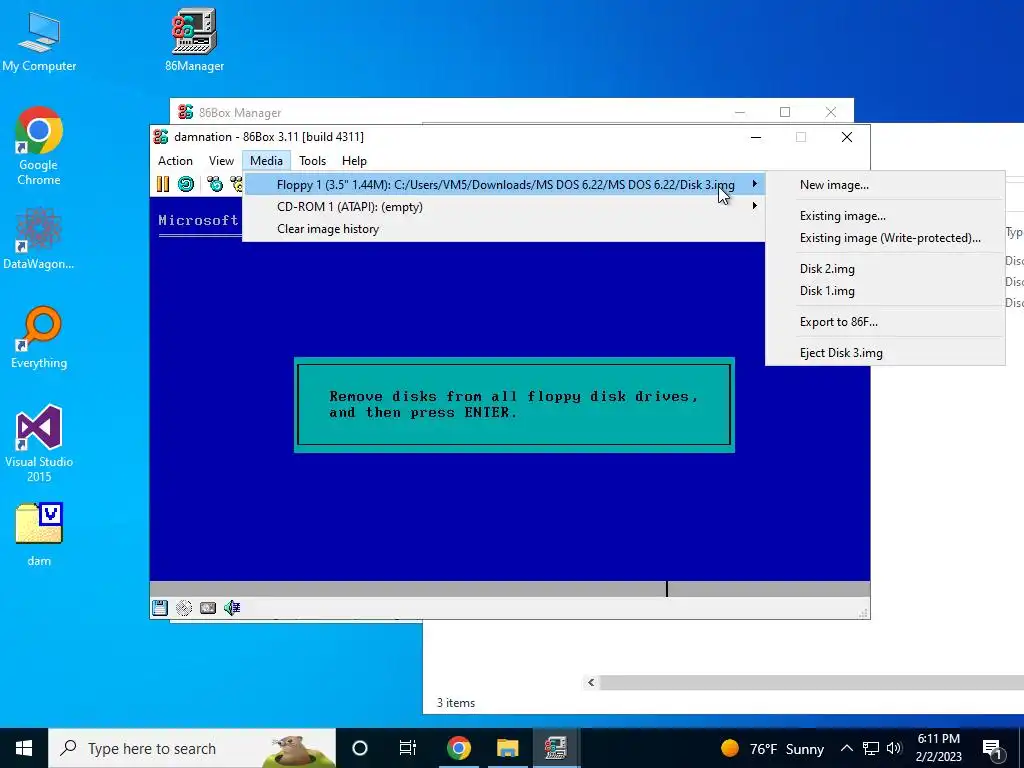Open the Windows Start menu
Viewport: 1024px width, 768px height.
24,748
